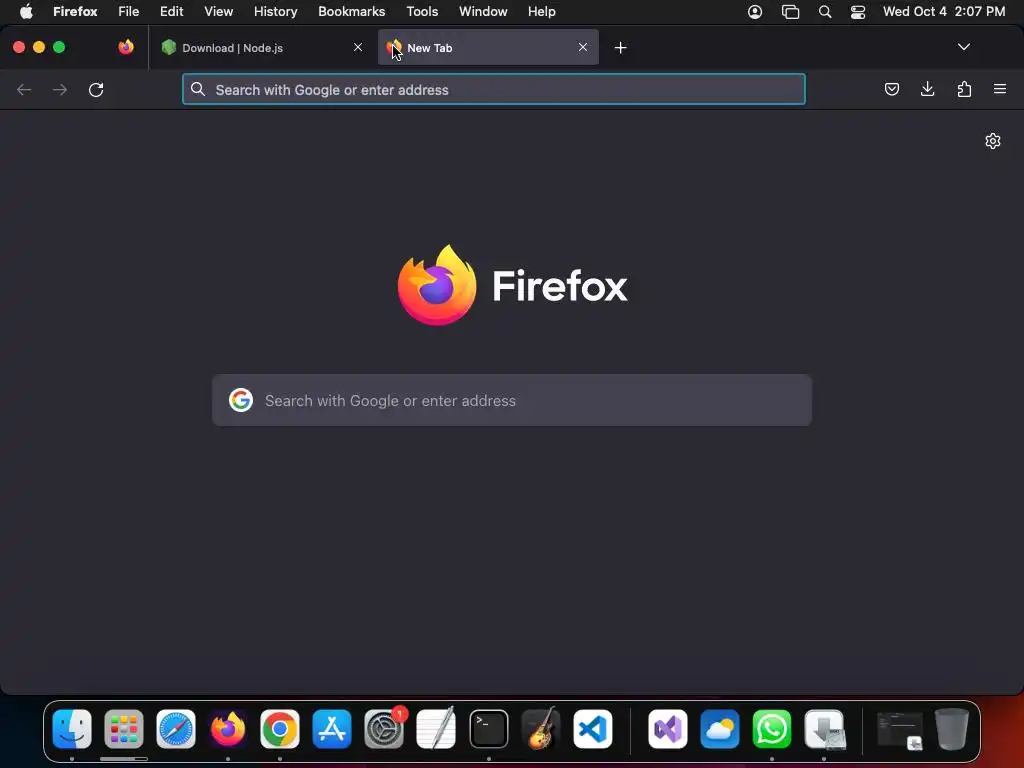This screenshot has height=768, width=1024.
Task: Open the View menu
Action: click(x=219, y=11)
